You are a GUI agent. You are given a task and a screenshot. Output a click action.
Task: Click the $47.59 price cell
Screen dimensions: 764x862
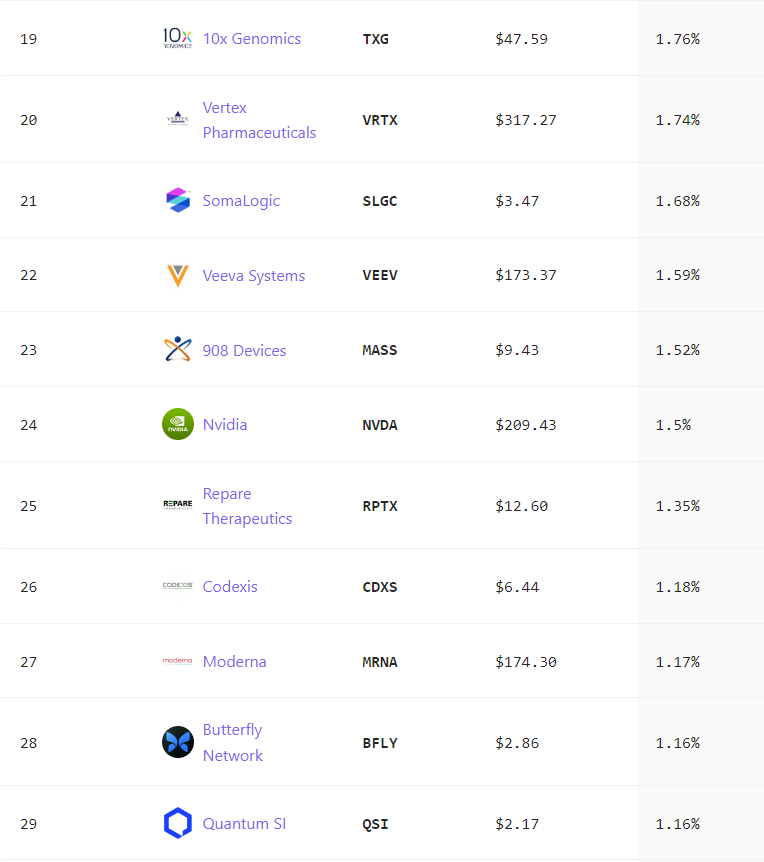pos(522,39)
